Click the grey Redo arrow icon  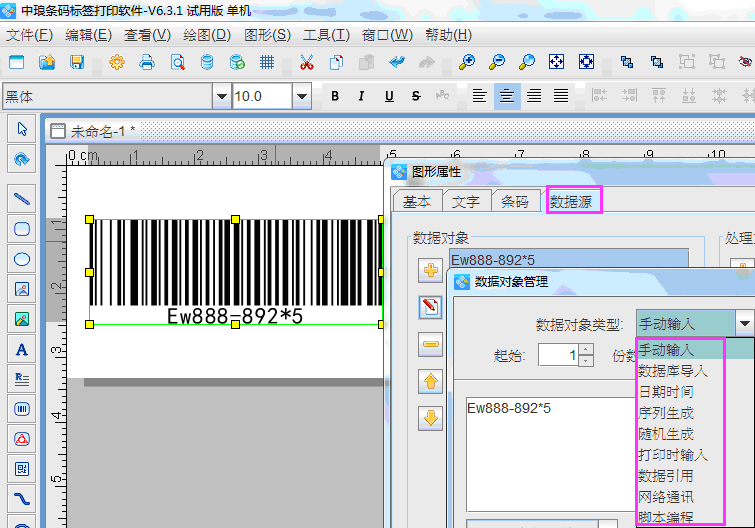427,62
